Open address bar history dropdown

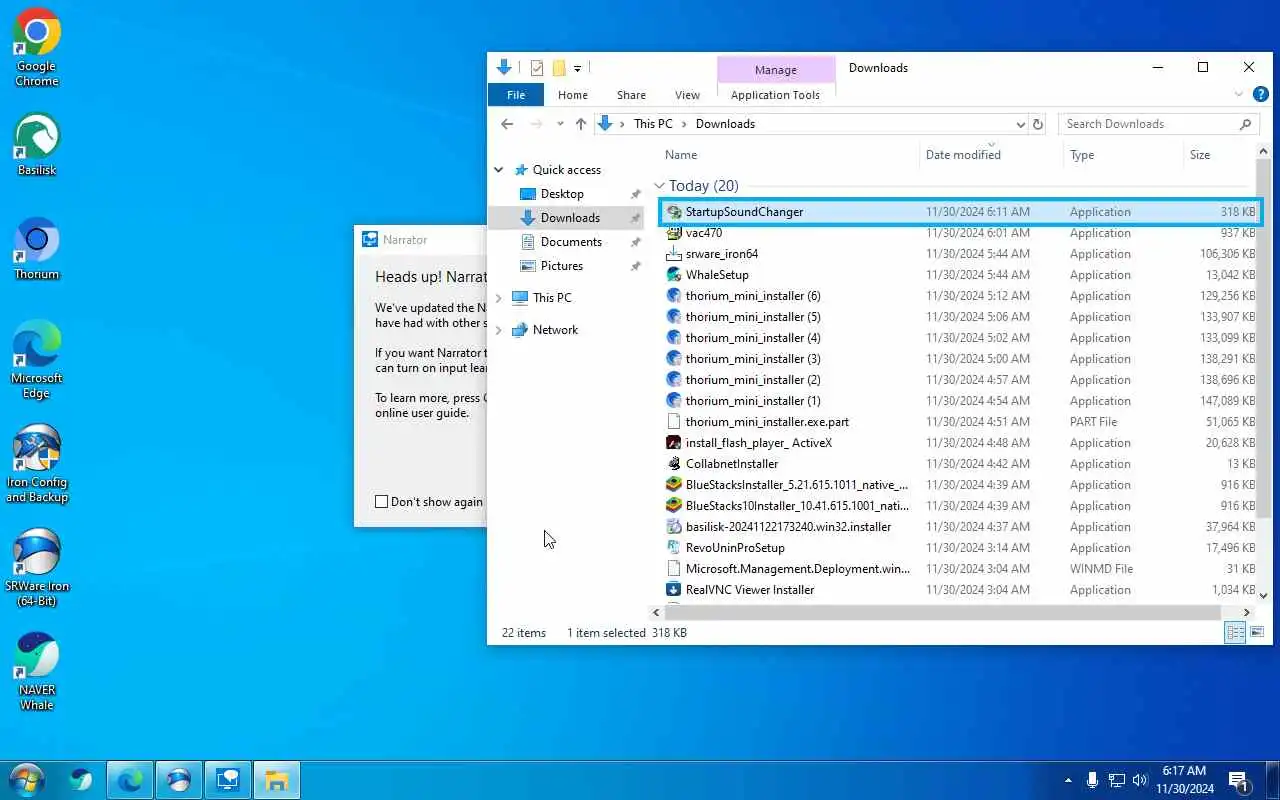(x=1020, y=124)
